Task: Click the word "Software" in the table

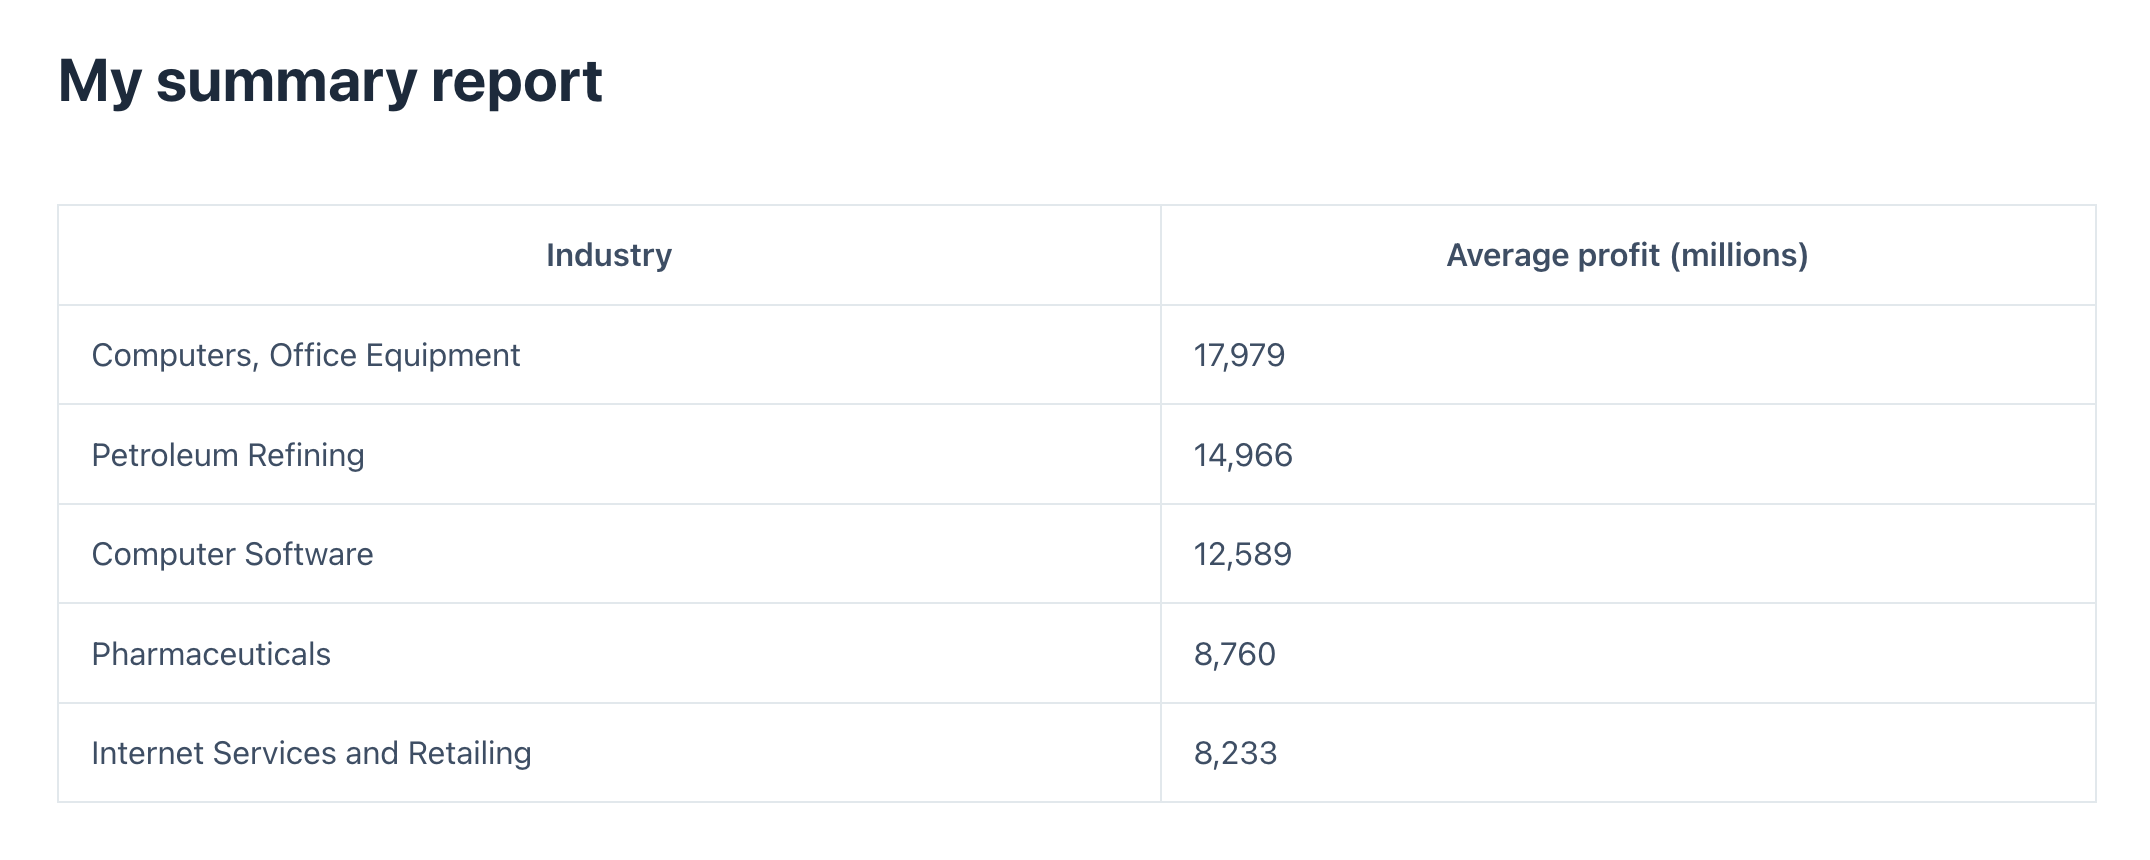Action: pos(309,554)
